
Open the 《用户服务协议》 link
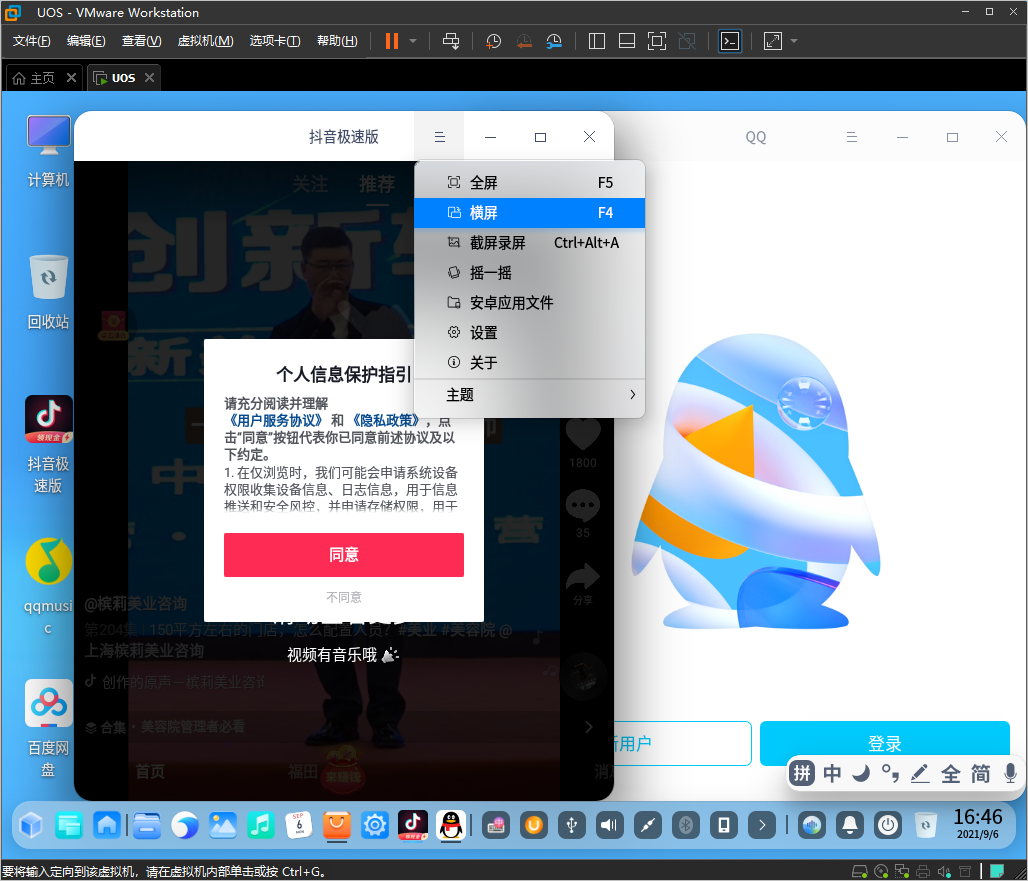pyautogui.click(x=275, y=420)
